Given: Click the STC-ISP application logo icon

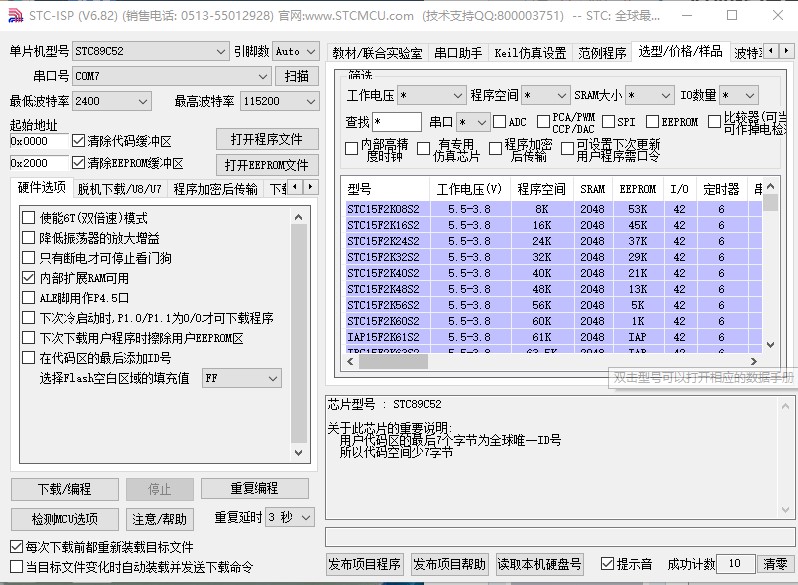Looking at the screenshot, I should (16, 15).
